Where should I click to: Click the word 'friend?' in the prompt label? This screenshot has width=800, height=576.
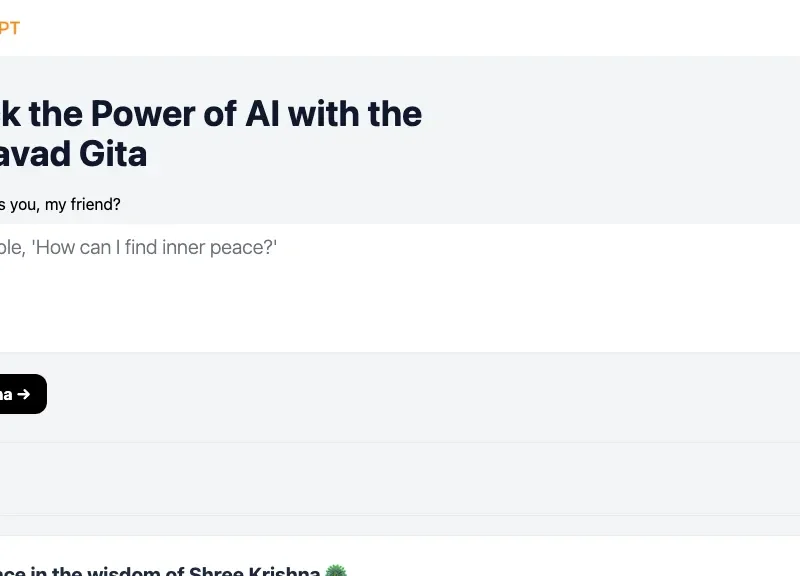95,205
